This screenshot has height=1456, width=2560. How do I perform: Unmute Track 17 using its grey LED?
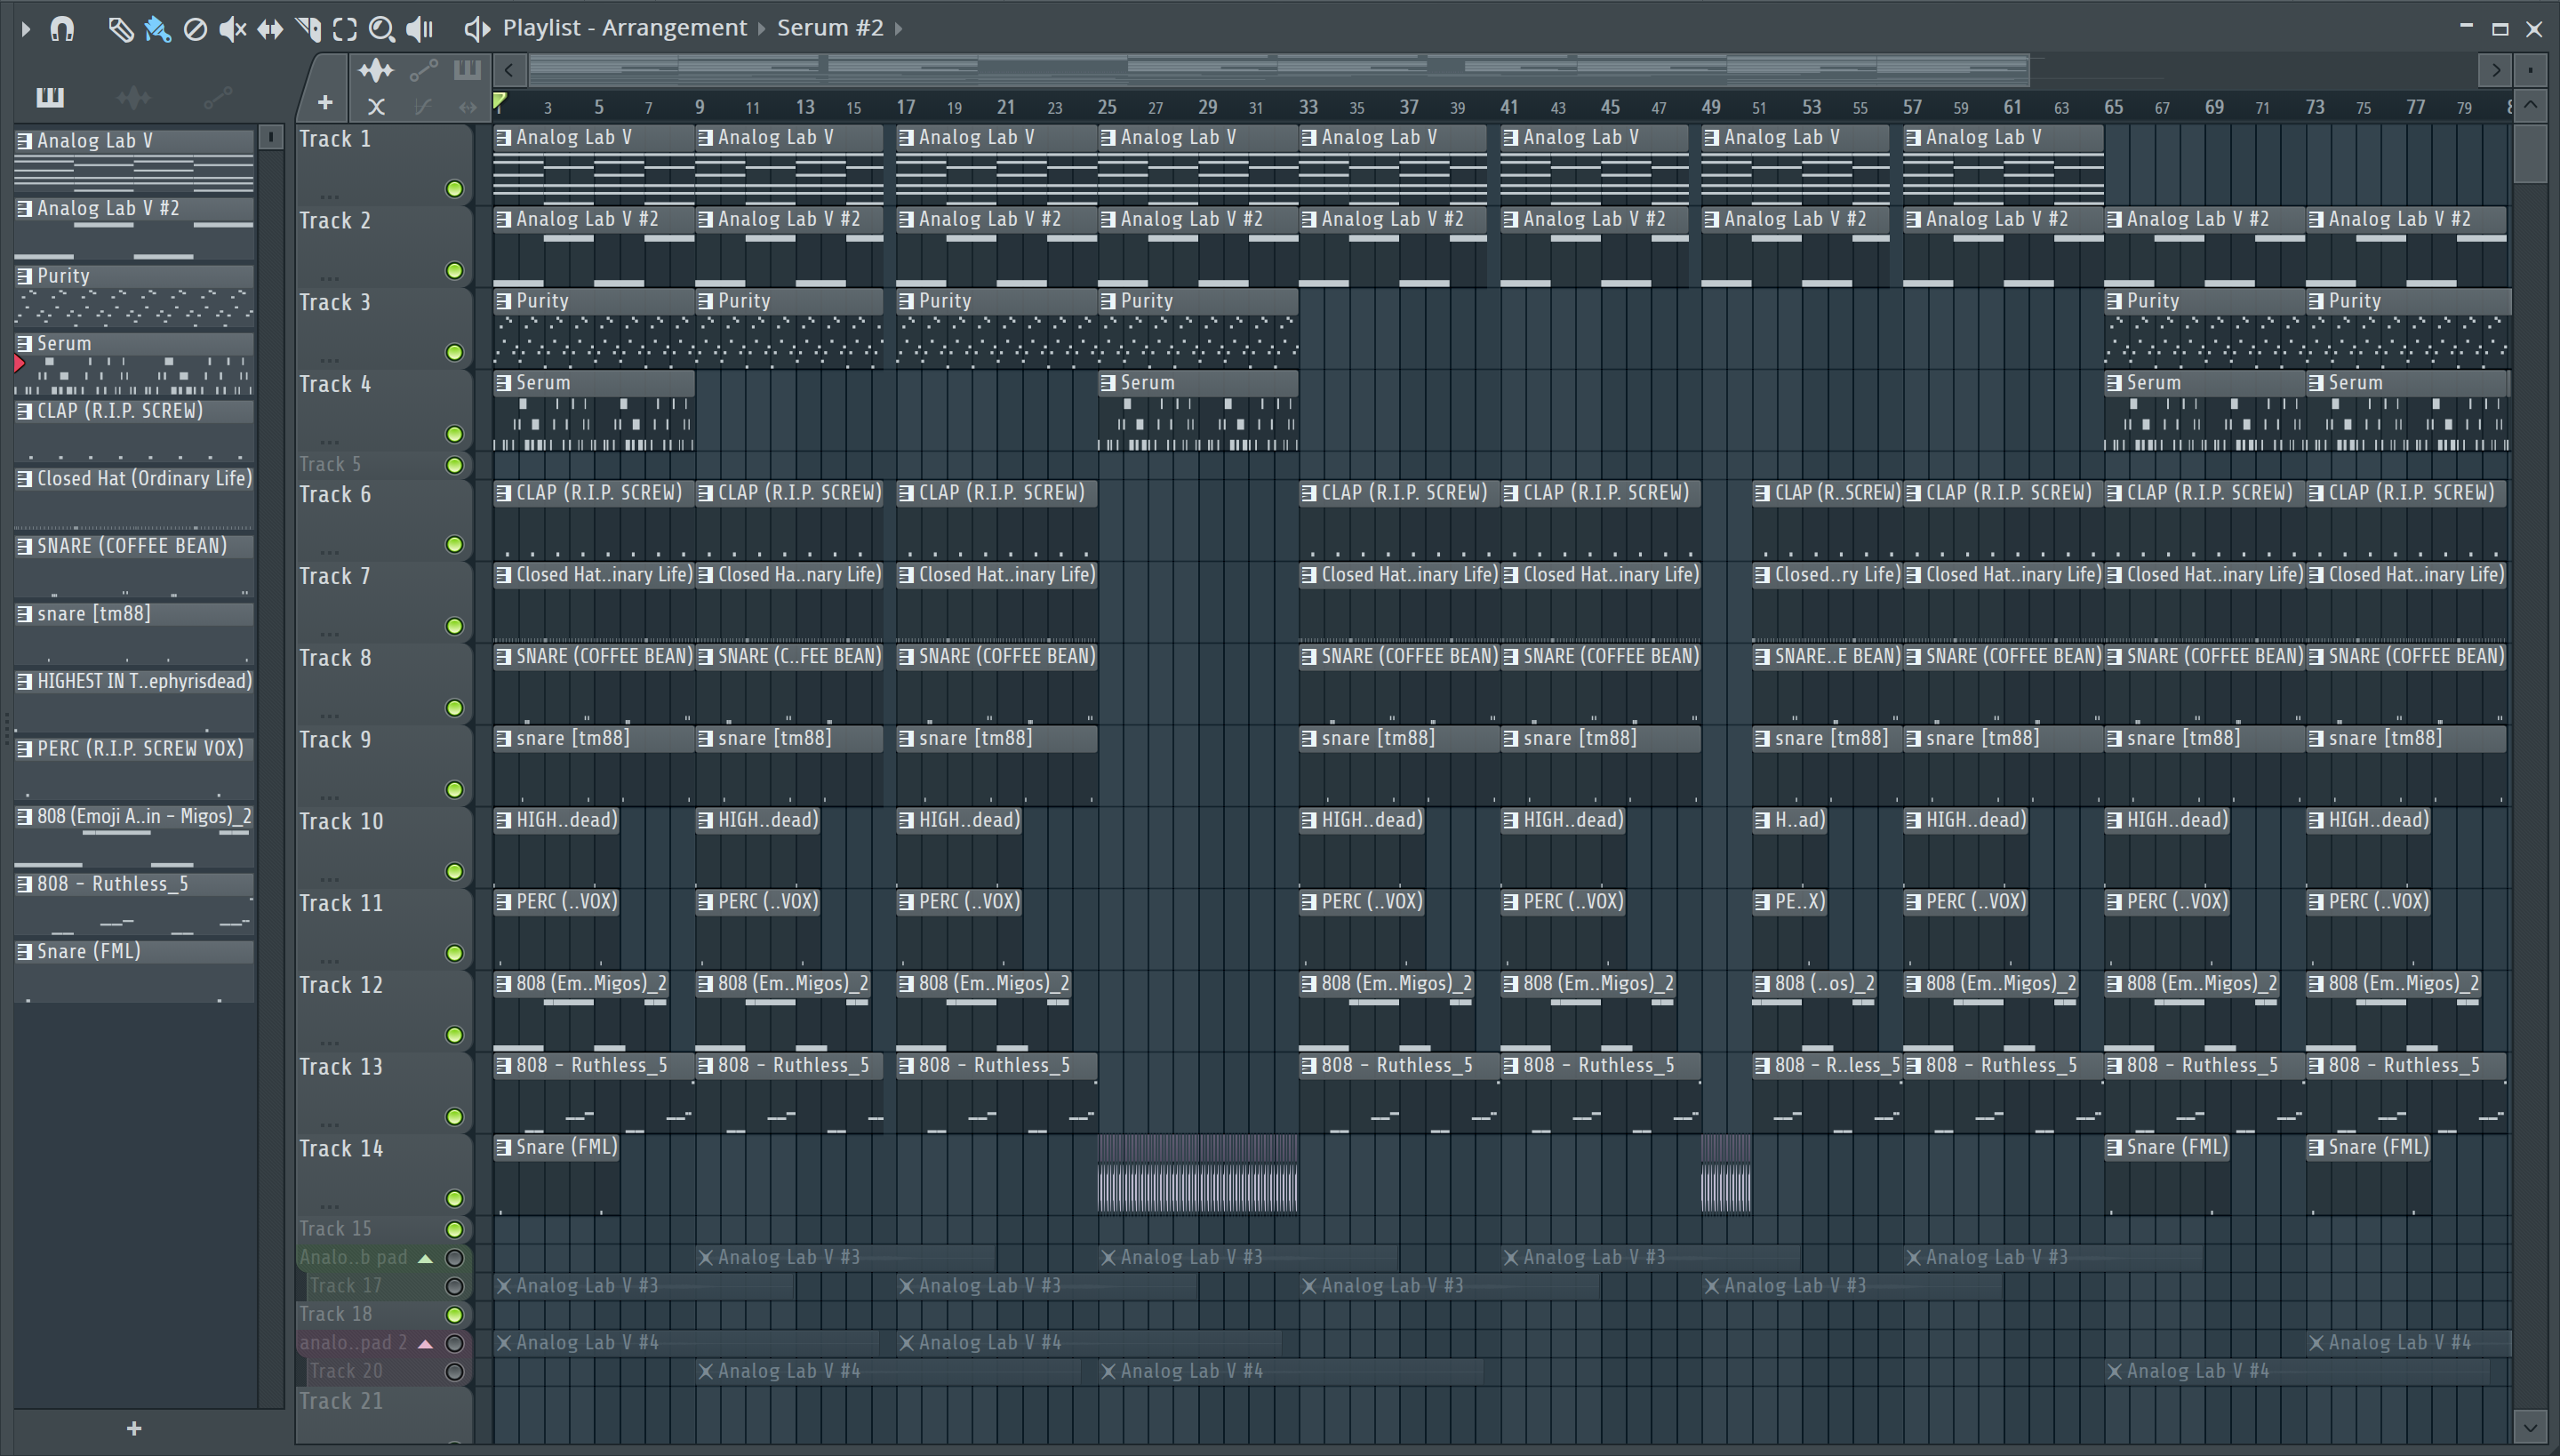click(x=454, y=1286)
